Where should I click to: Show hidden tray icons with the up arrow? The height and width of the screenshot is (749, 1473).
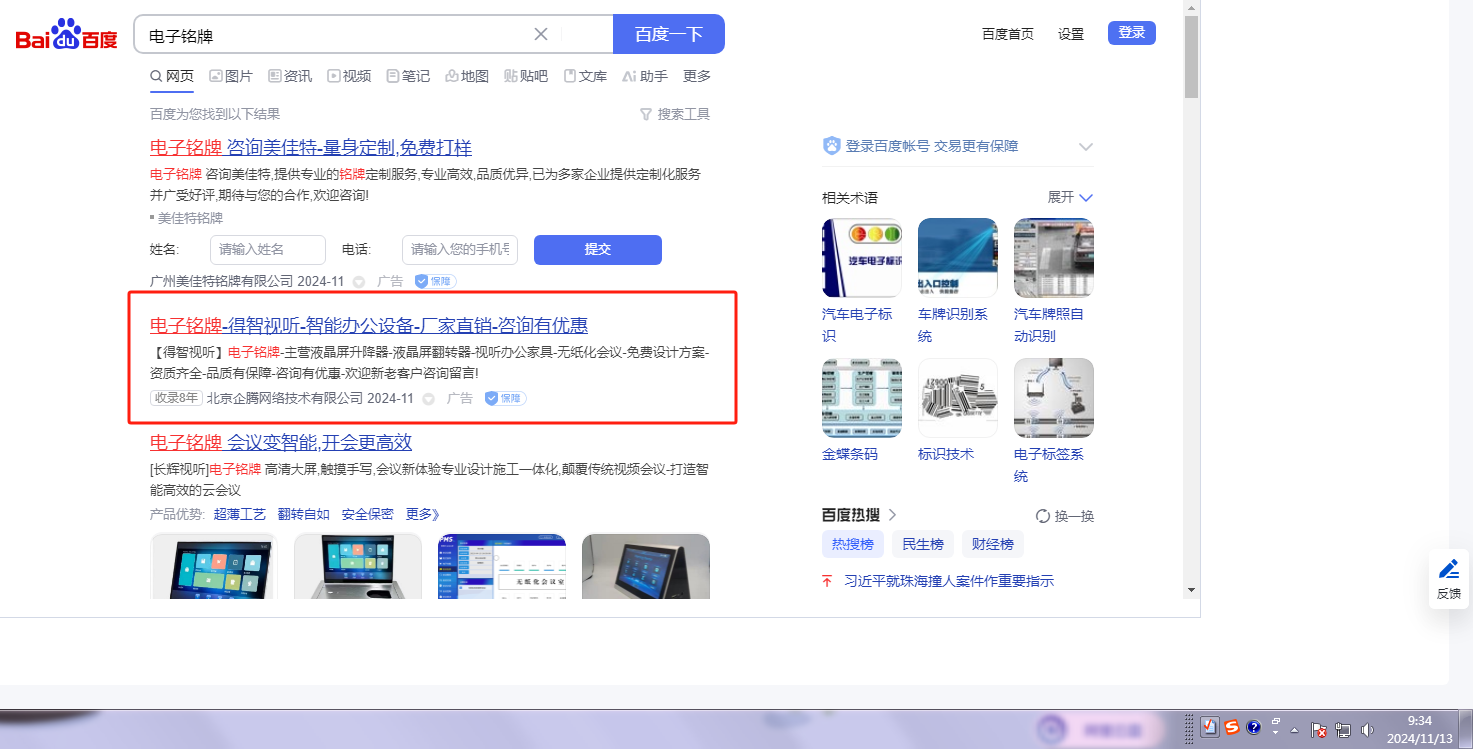pos(1295,729)
